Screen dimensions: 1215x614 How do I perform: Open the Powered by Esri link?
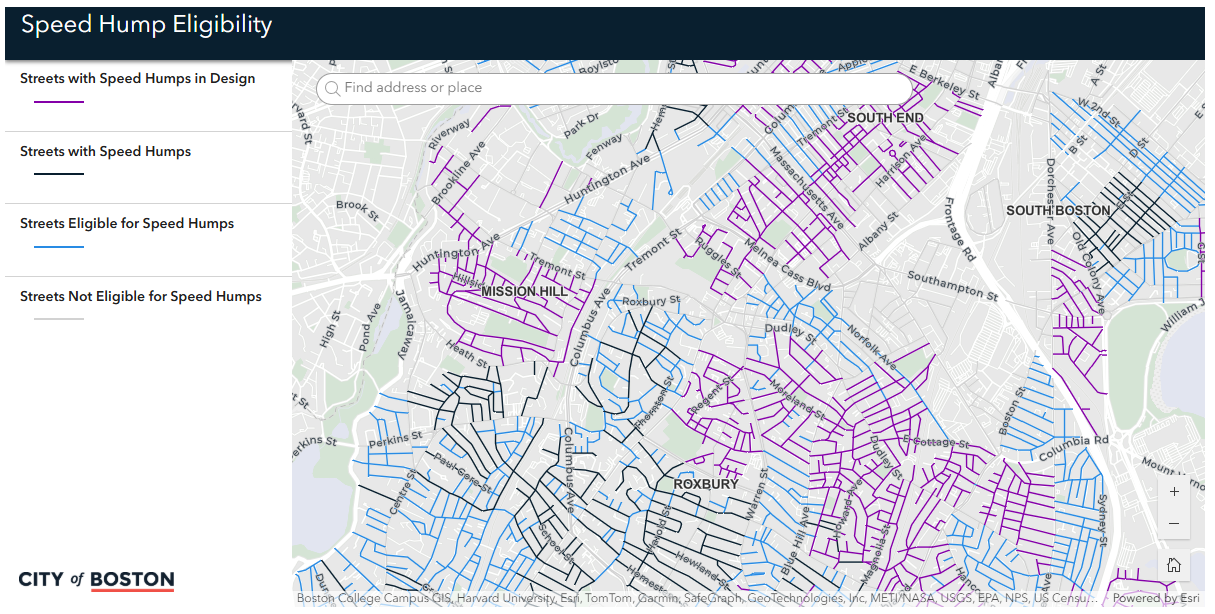click(1158, 599)
